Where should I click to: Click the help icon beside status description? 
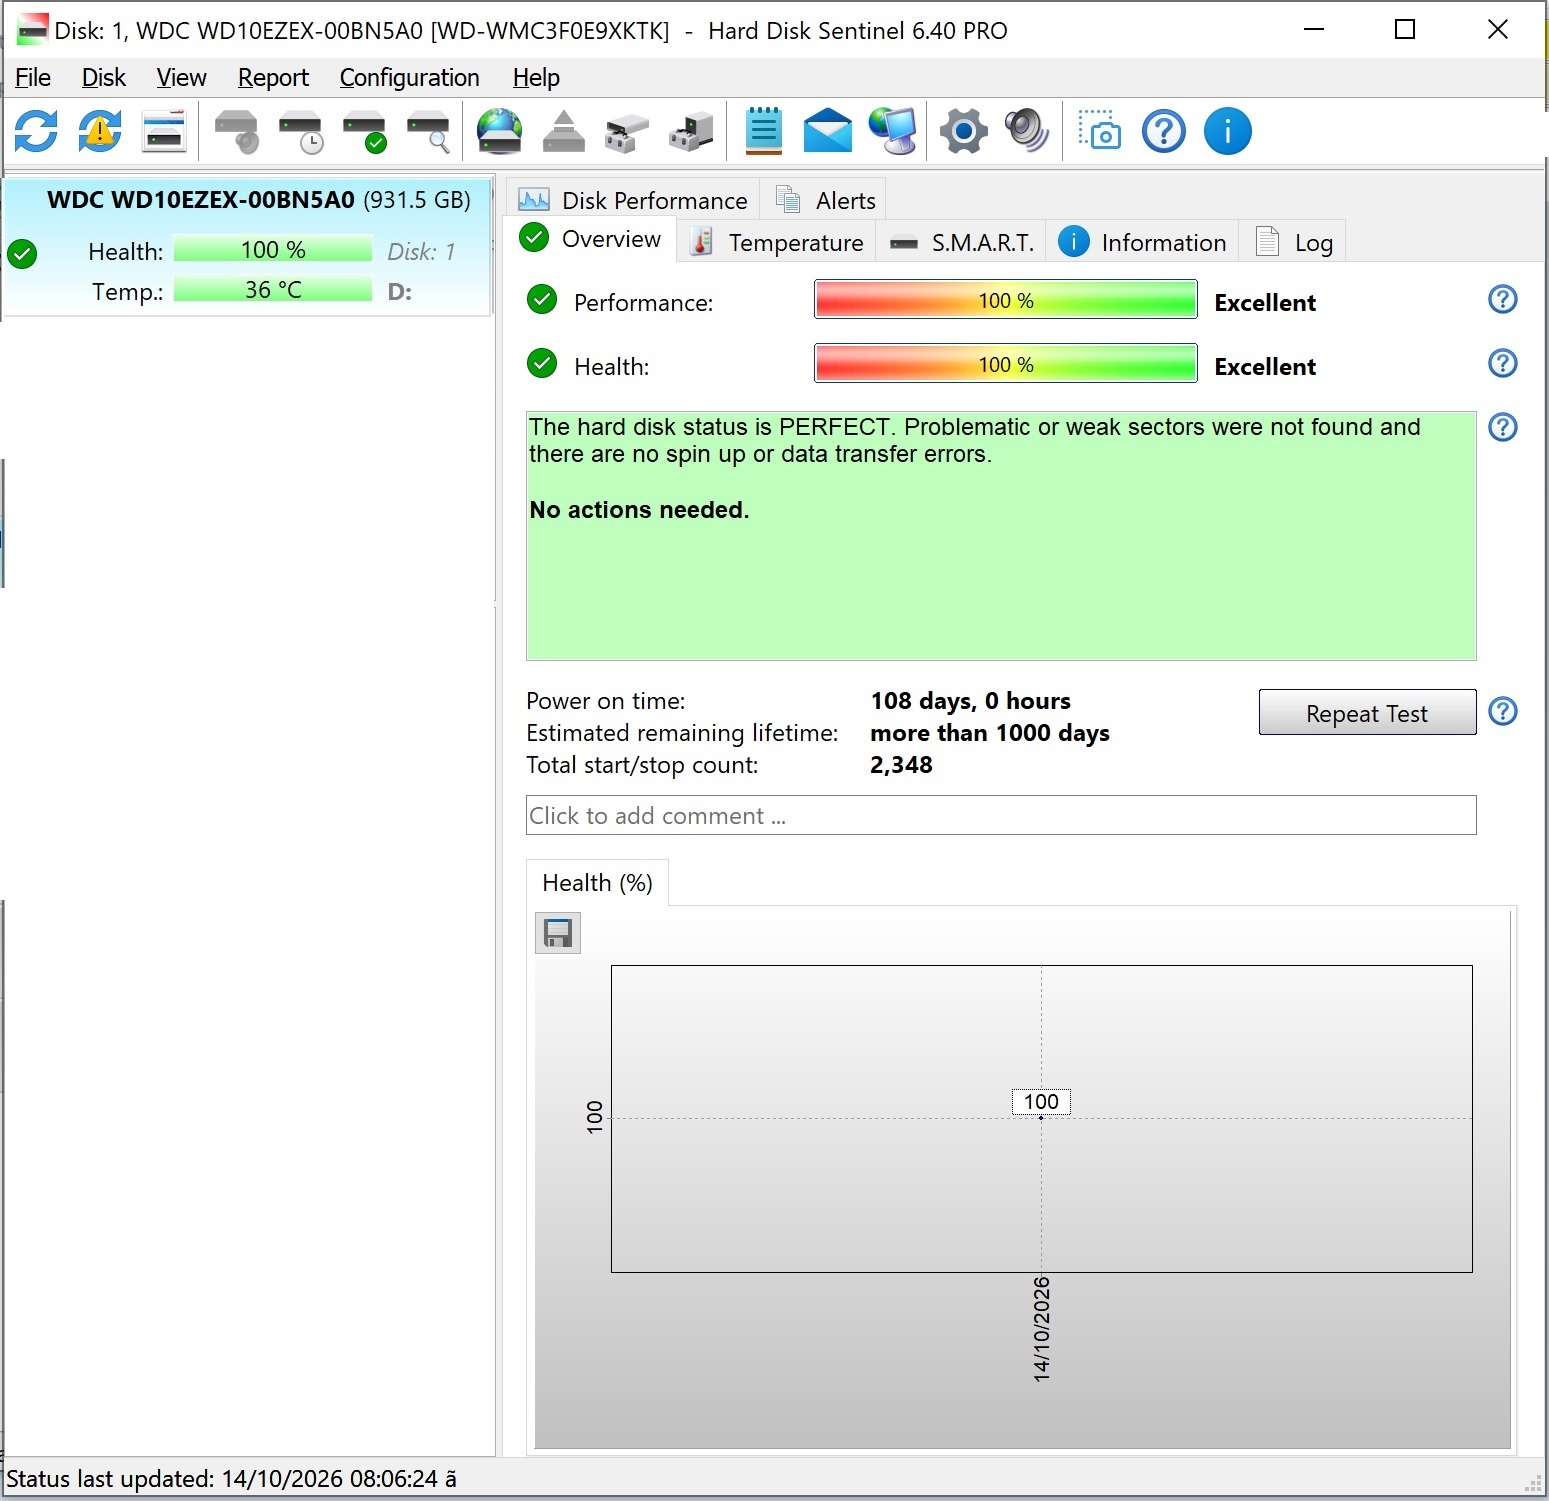(1503, 427)
